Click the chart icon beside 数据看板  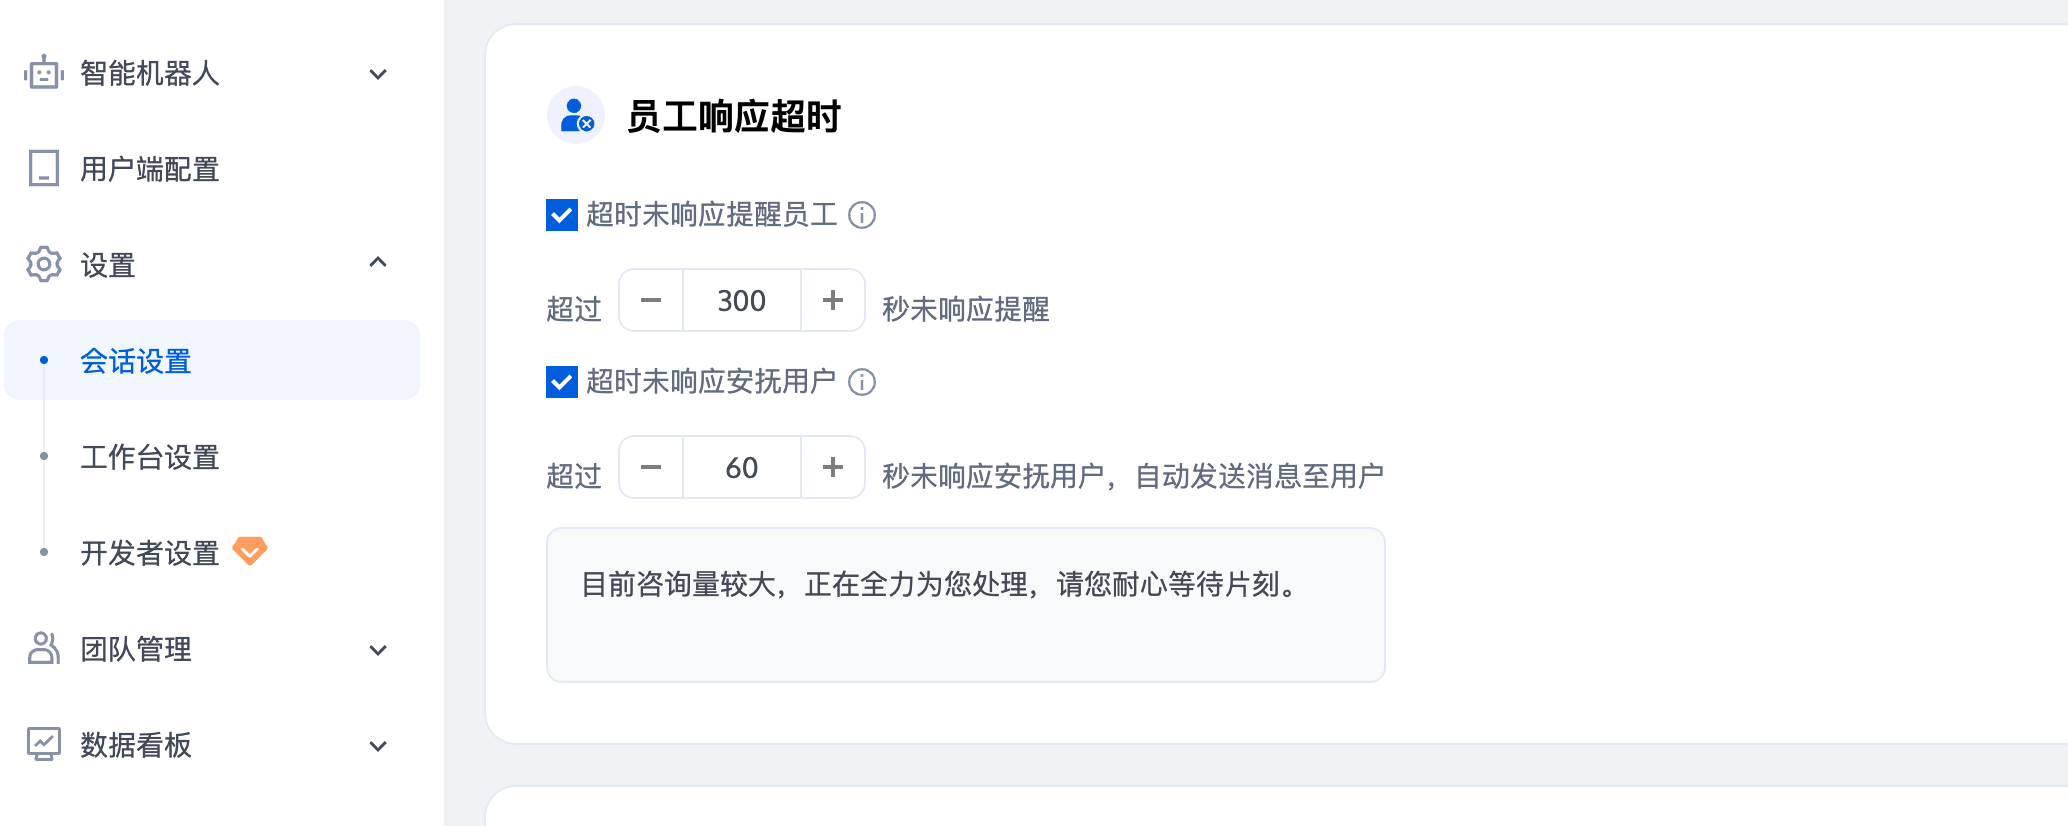pyautogui.click(x=44, y=744)
